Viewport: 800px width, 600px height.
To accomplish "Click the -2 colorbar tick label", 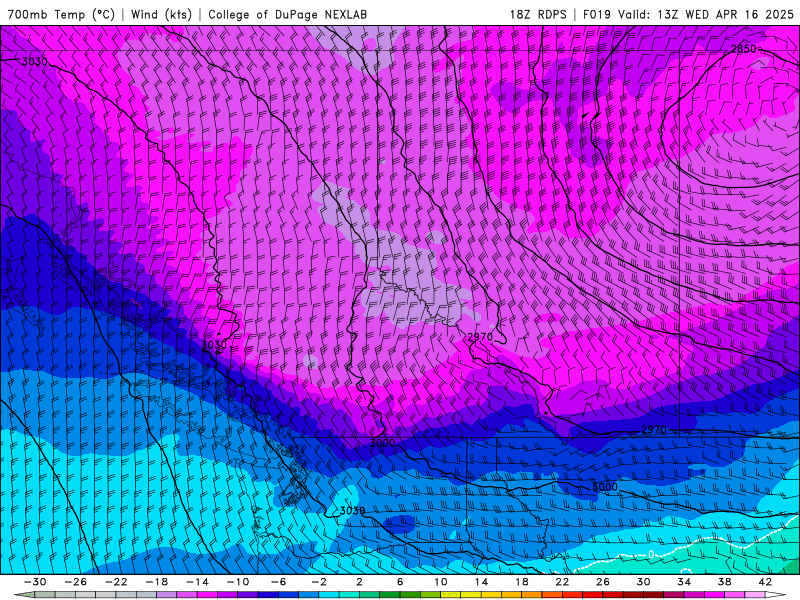I will click(319, 582).
